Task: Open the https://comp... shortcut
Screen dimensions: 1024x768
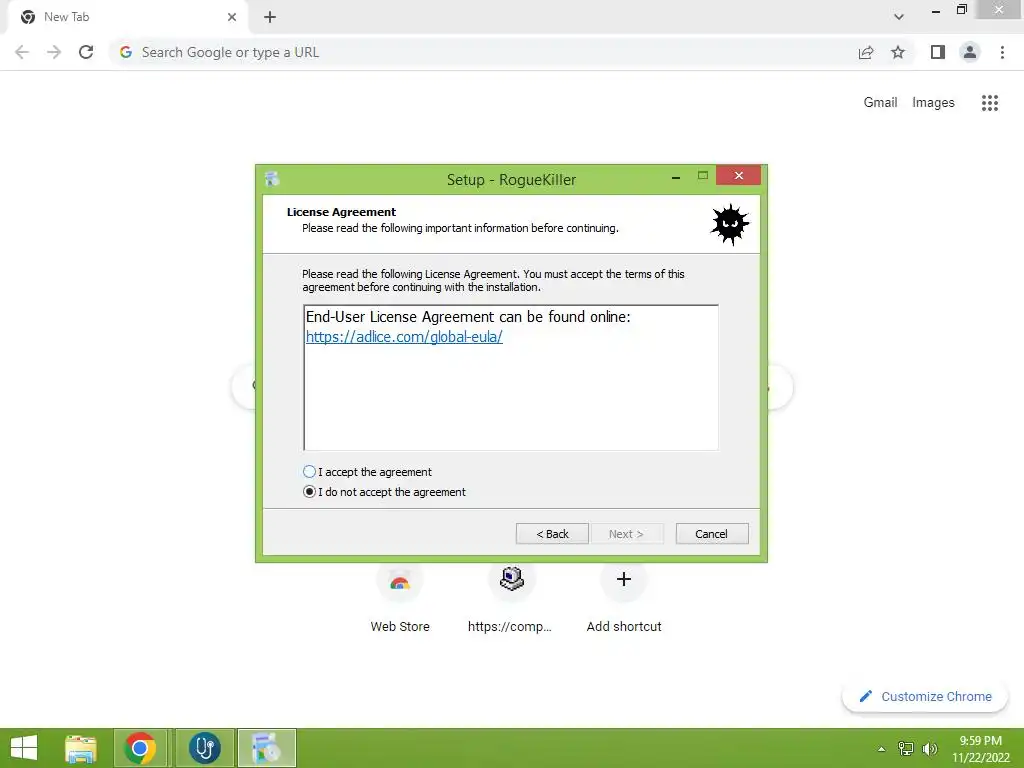Action: pos(511,598)
